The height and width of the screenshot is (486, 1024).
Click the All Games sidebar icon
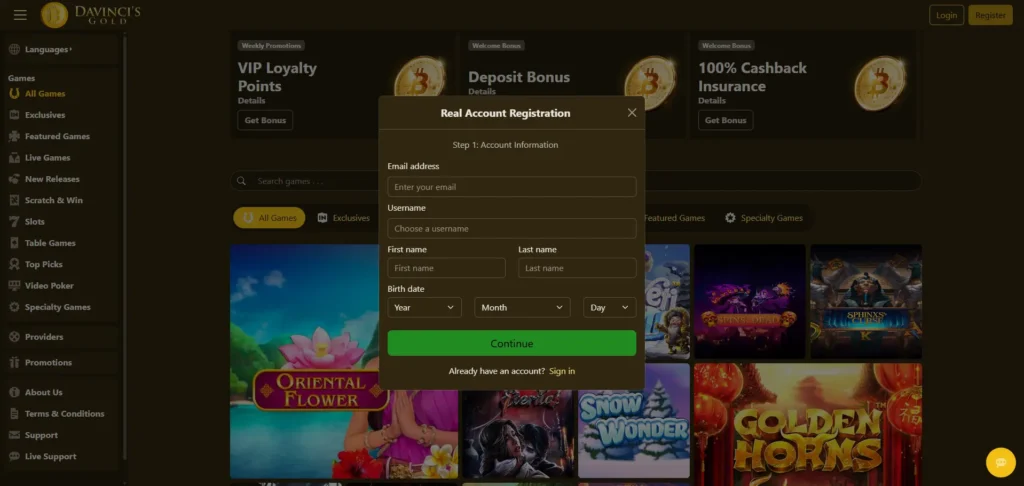(x=14, y=93)
